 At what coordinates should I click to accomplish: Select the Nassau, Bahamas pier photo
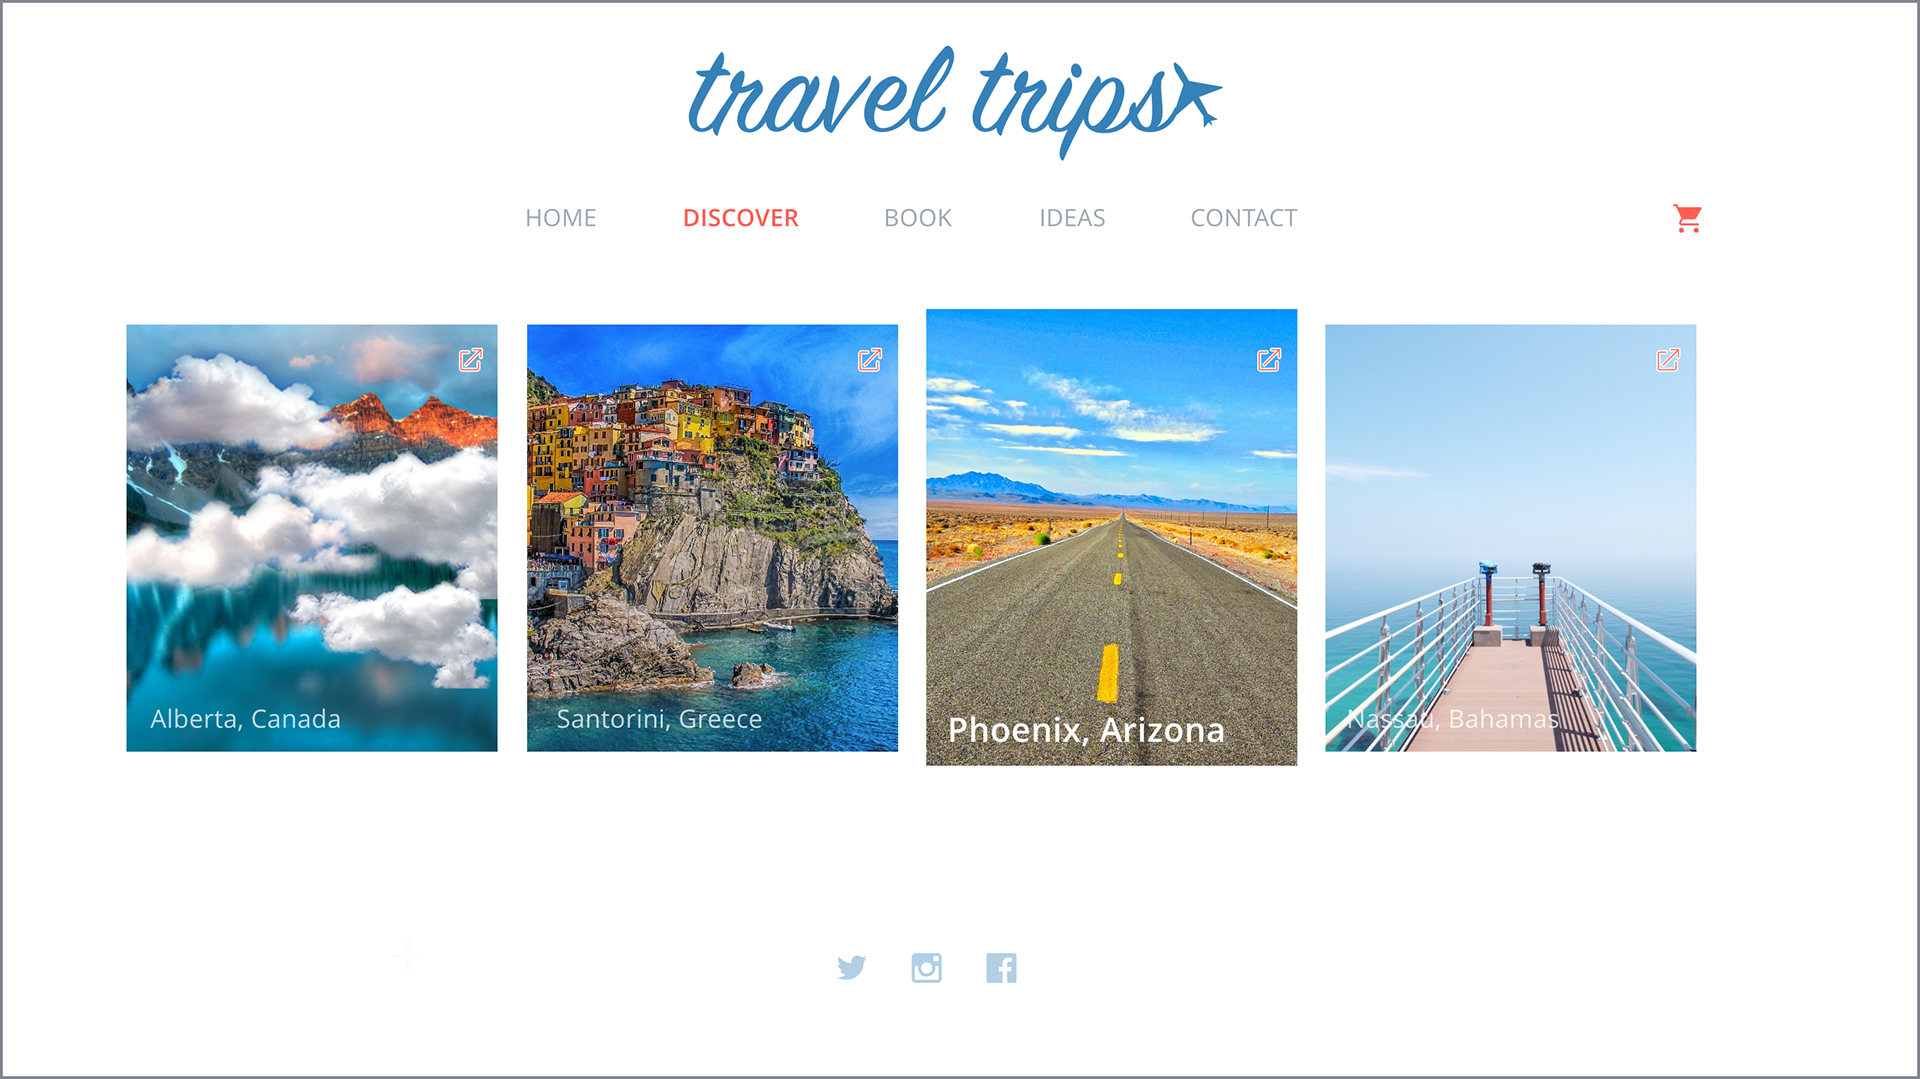point(1510,537)
